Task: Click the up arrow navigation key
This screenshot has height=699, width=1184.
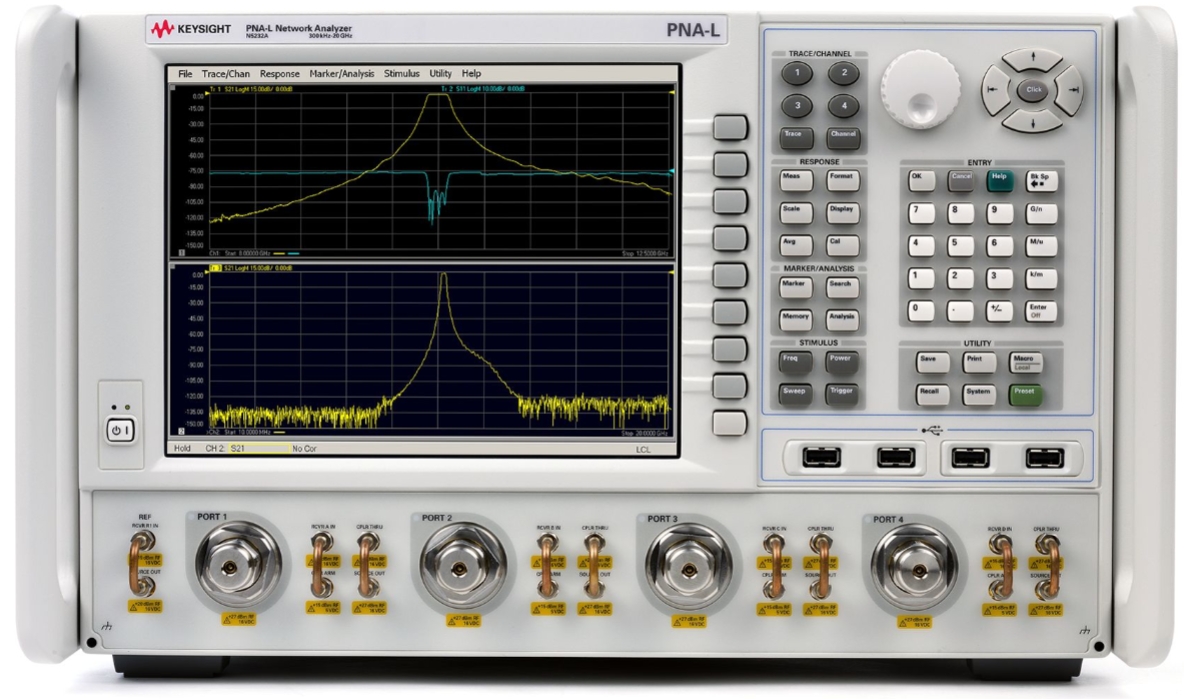Action: (1033, 60)
